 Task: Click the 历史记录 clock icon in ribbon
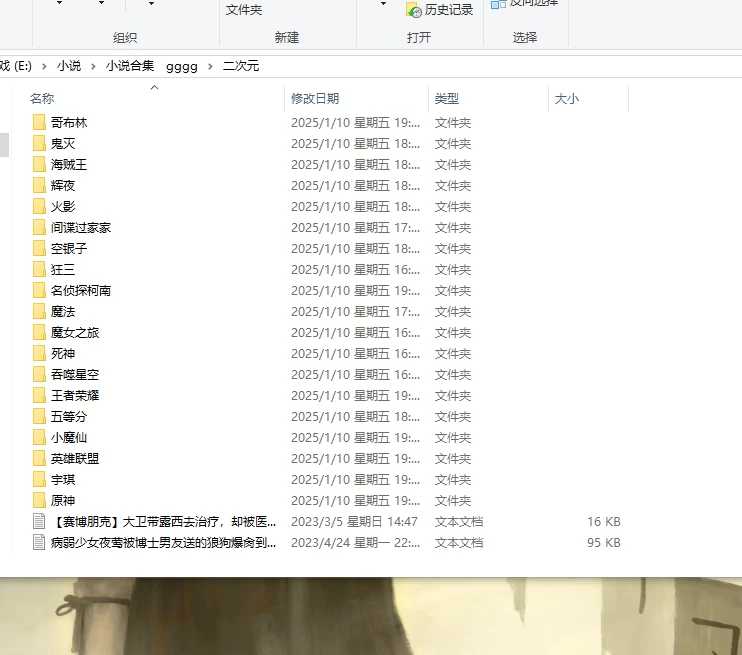click(x=414, y=10)
